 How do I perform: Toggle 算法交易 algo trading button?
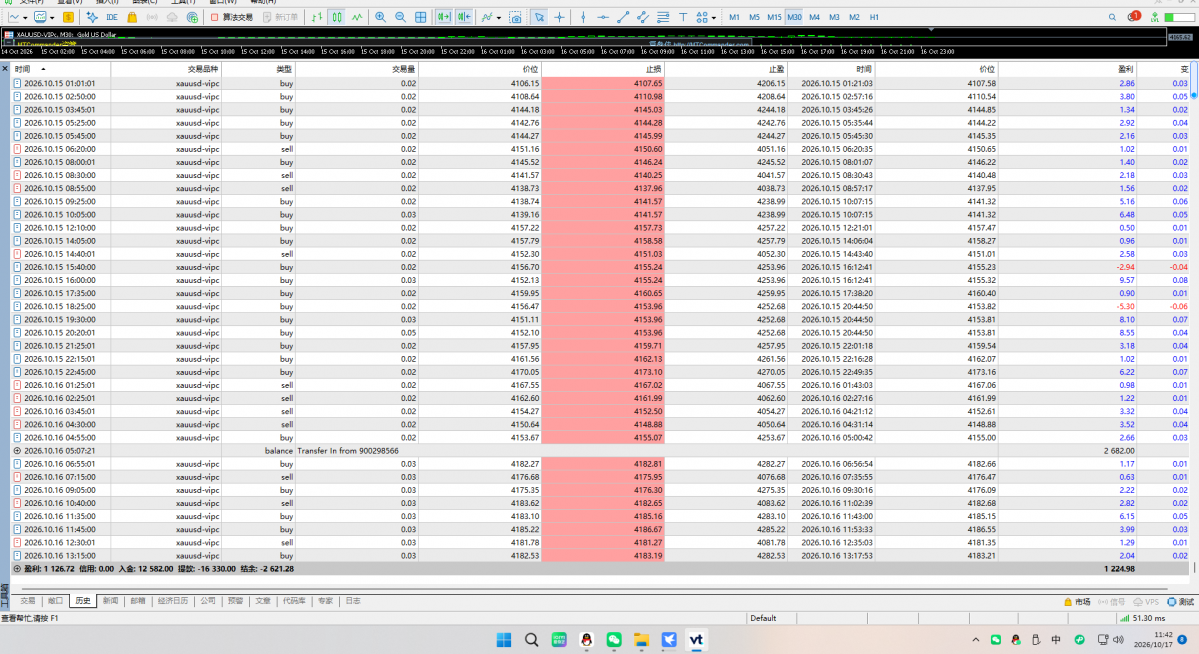pos(232,17)
